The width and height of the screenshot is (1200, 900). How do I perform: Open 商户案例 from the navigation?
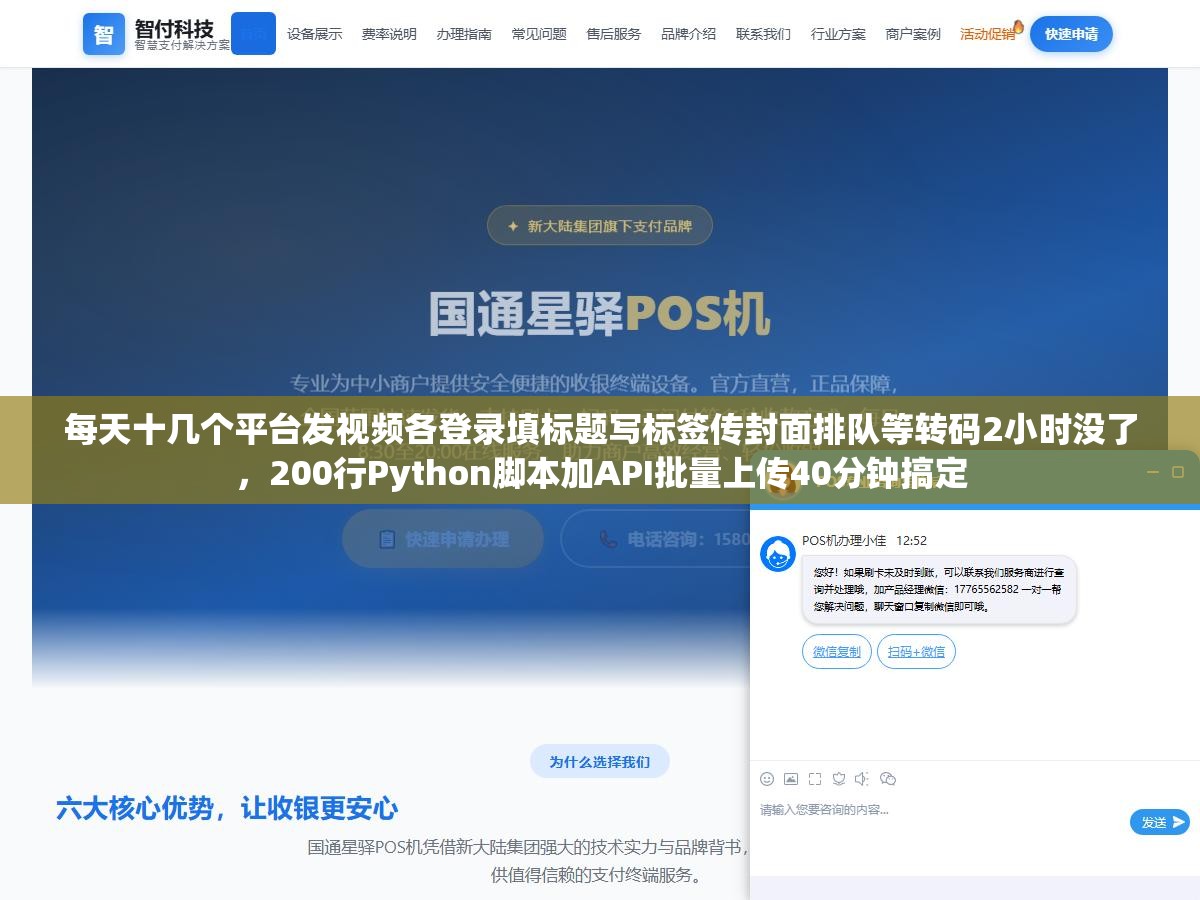[x=913, y=34]
